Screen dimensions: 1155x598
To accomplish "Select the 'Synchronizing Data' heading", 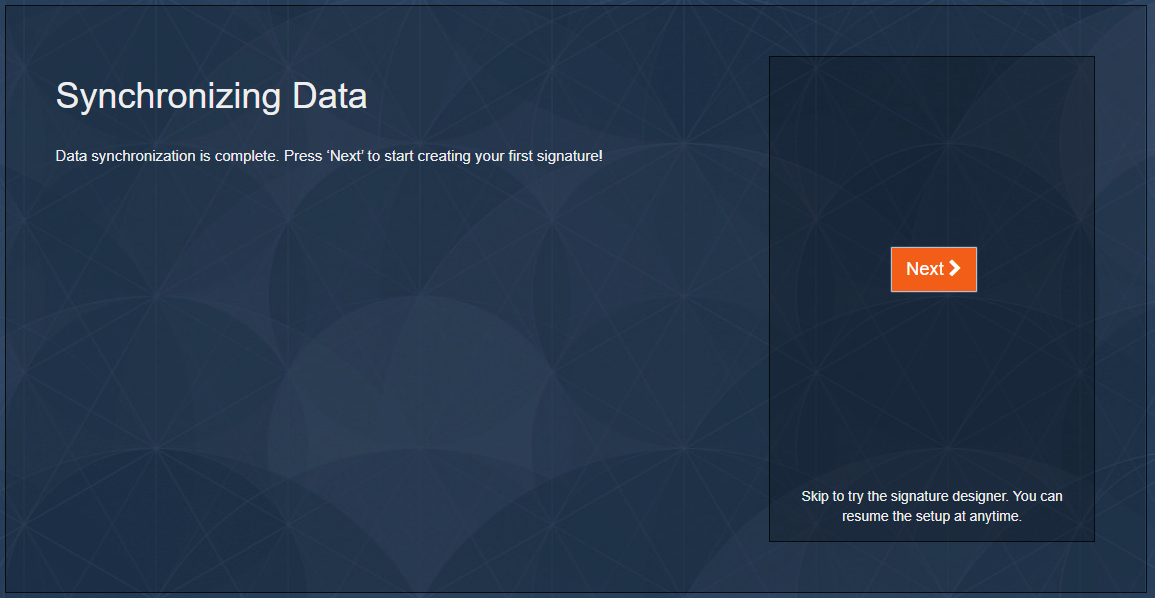I will point(211,96).
